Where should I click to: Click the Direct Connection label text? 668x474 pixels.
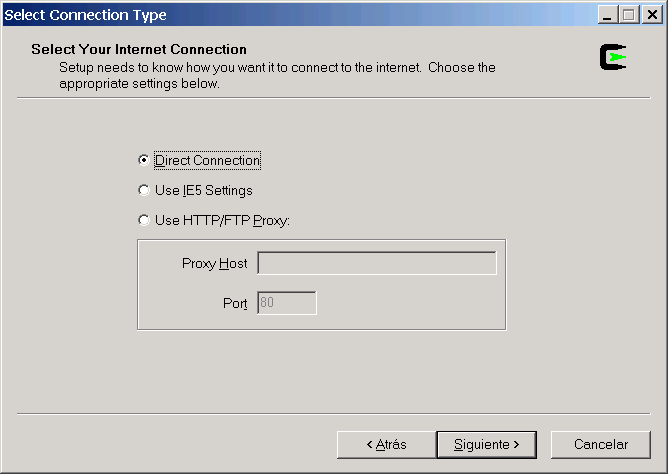(x=207, y=161)
